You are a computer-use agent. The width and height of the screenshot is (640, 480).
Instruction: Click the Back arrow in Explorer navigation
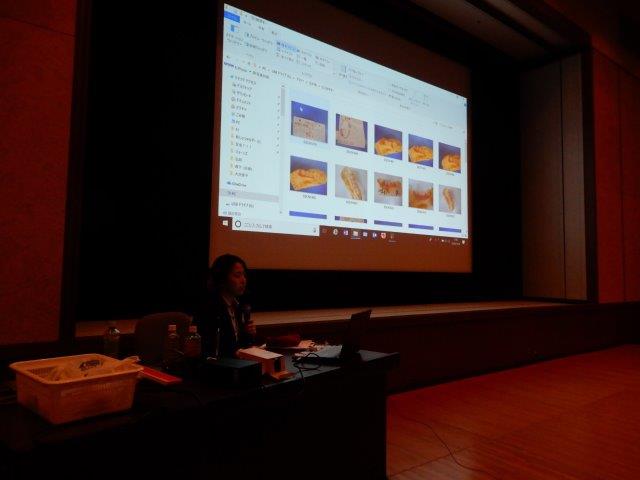[x=229, y=57]
